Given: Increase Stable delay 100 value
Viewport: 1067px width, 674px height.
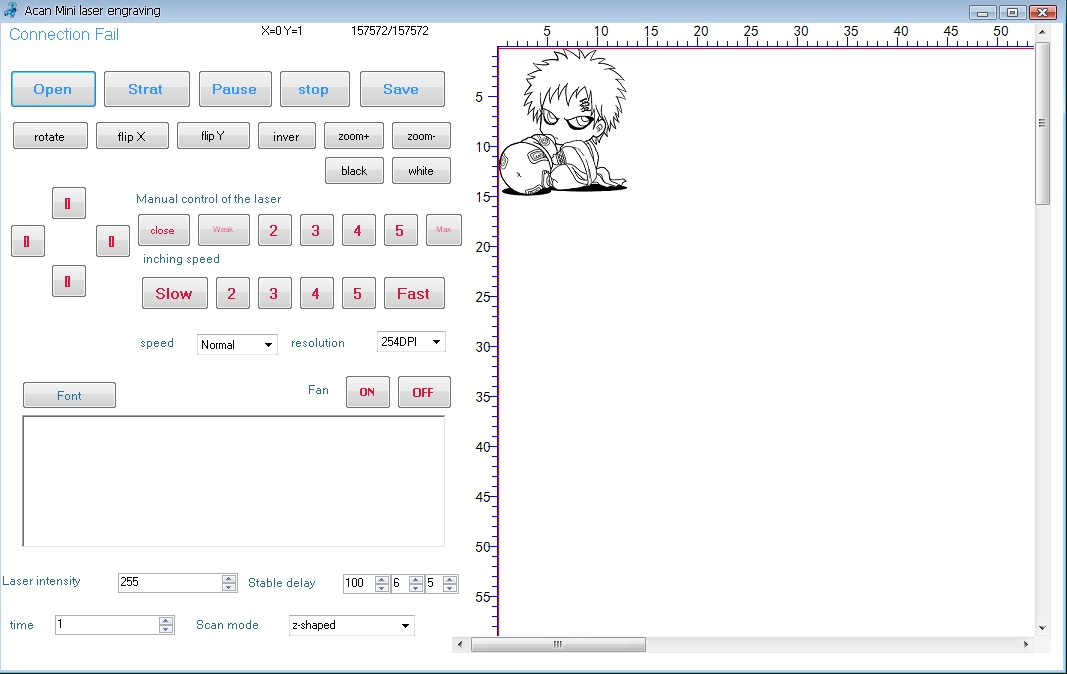Looking at the screenshot, I should 382,579.
